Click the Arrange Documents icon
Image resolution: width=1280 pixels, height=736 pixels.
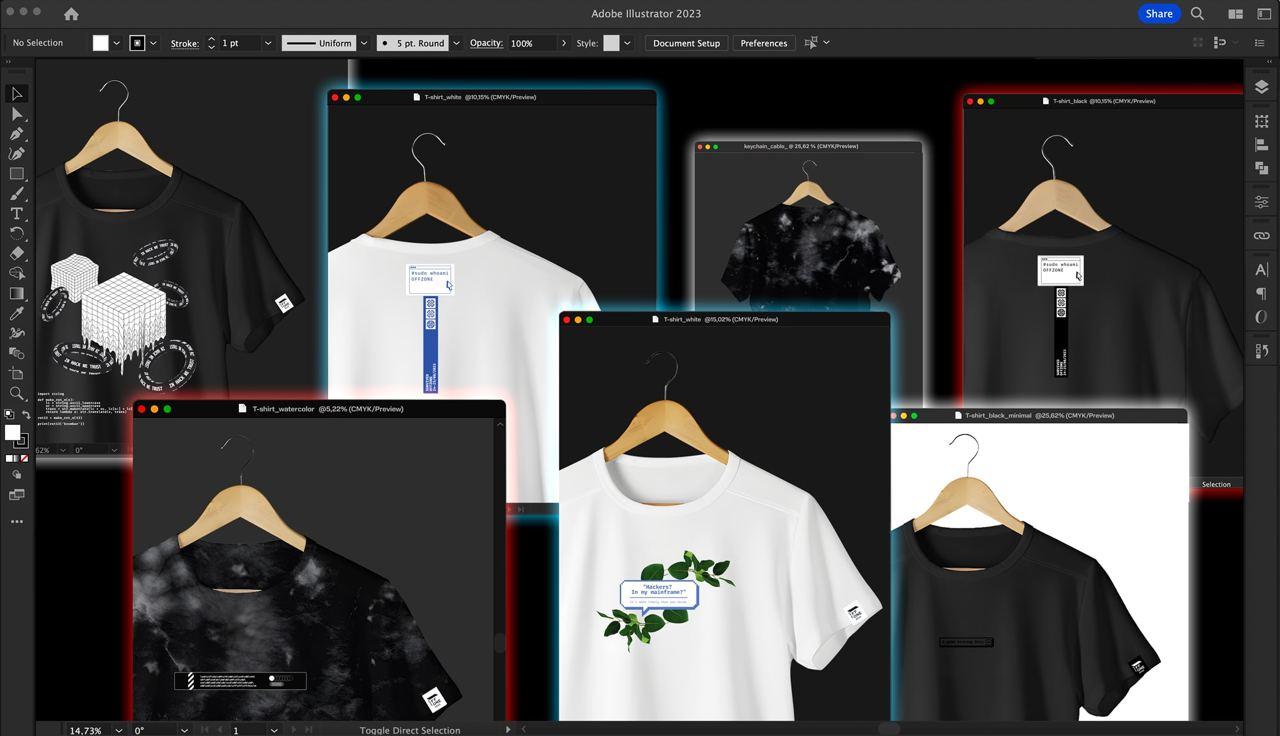coord(1236,14)
